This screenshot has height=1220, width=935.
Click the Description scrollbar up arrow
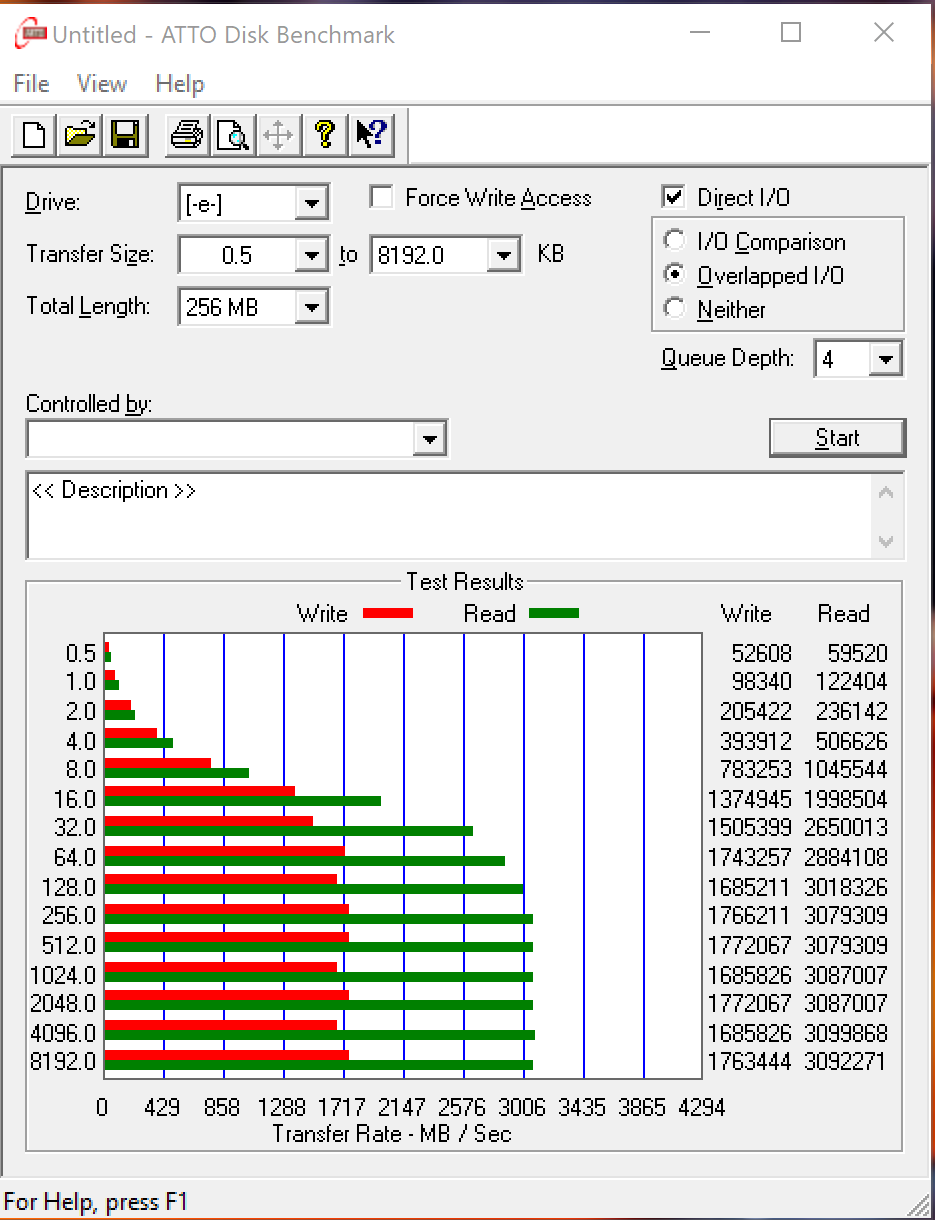[886, 492]
